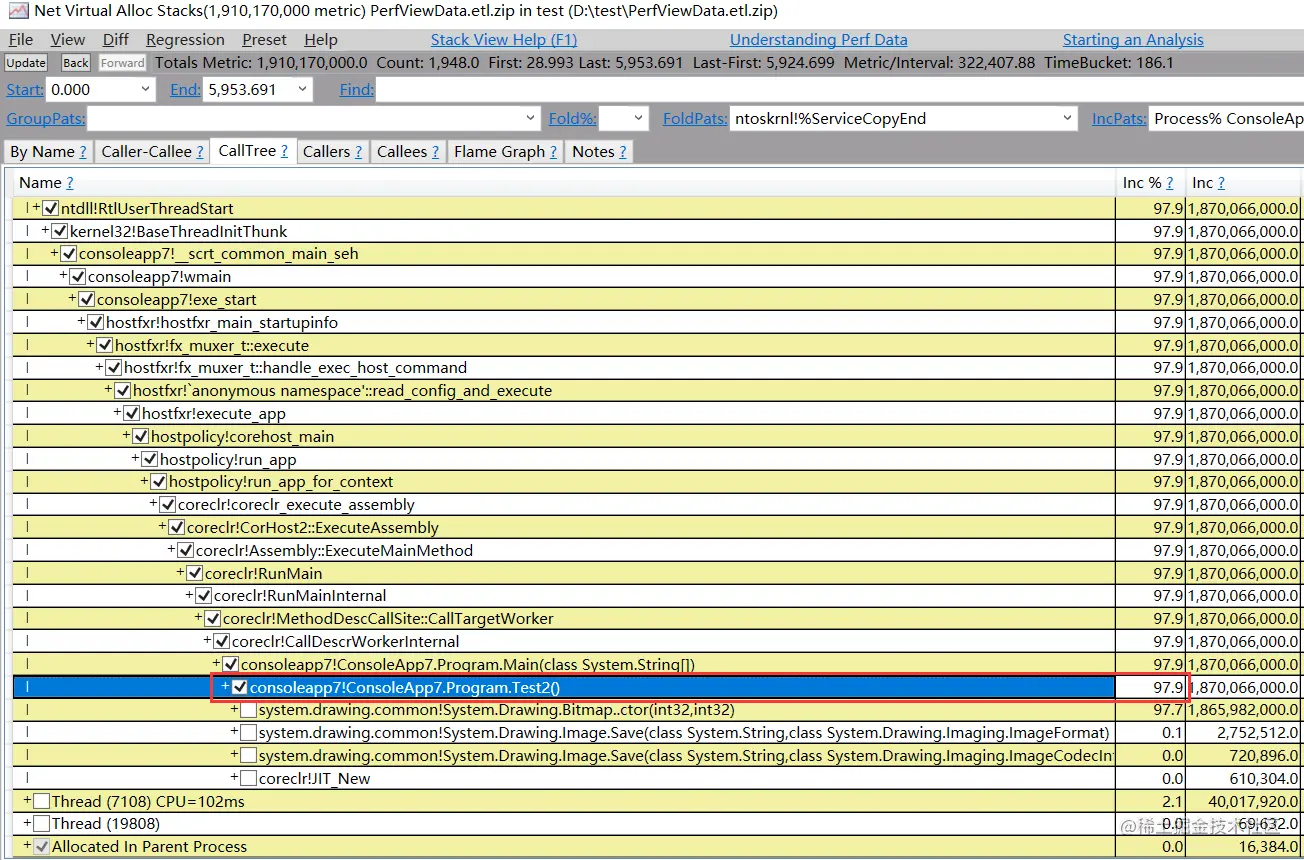Collapse the consoleapp7!exe_start node
This screenshot has height=860, width=1304.
point(72,299)
